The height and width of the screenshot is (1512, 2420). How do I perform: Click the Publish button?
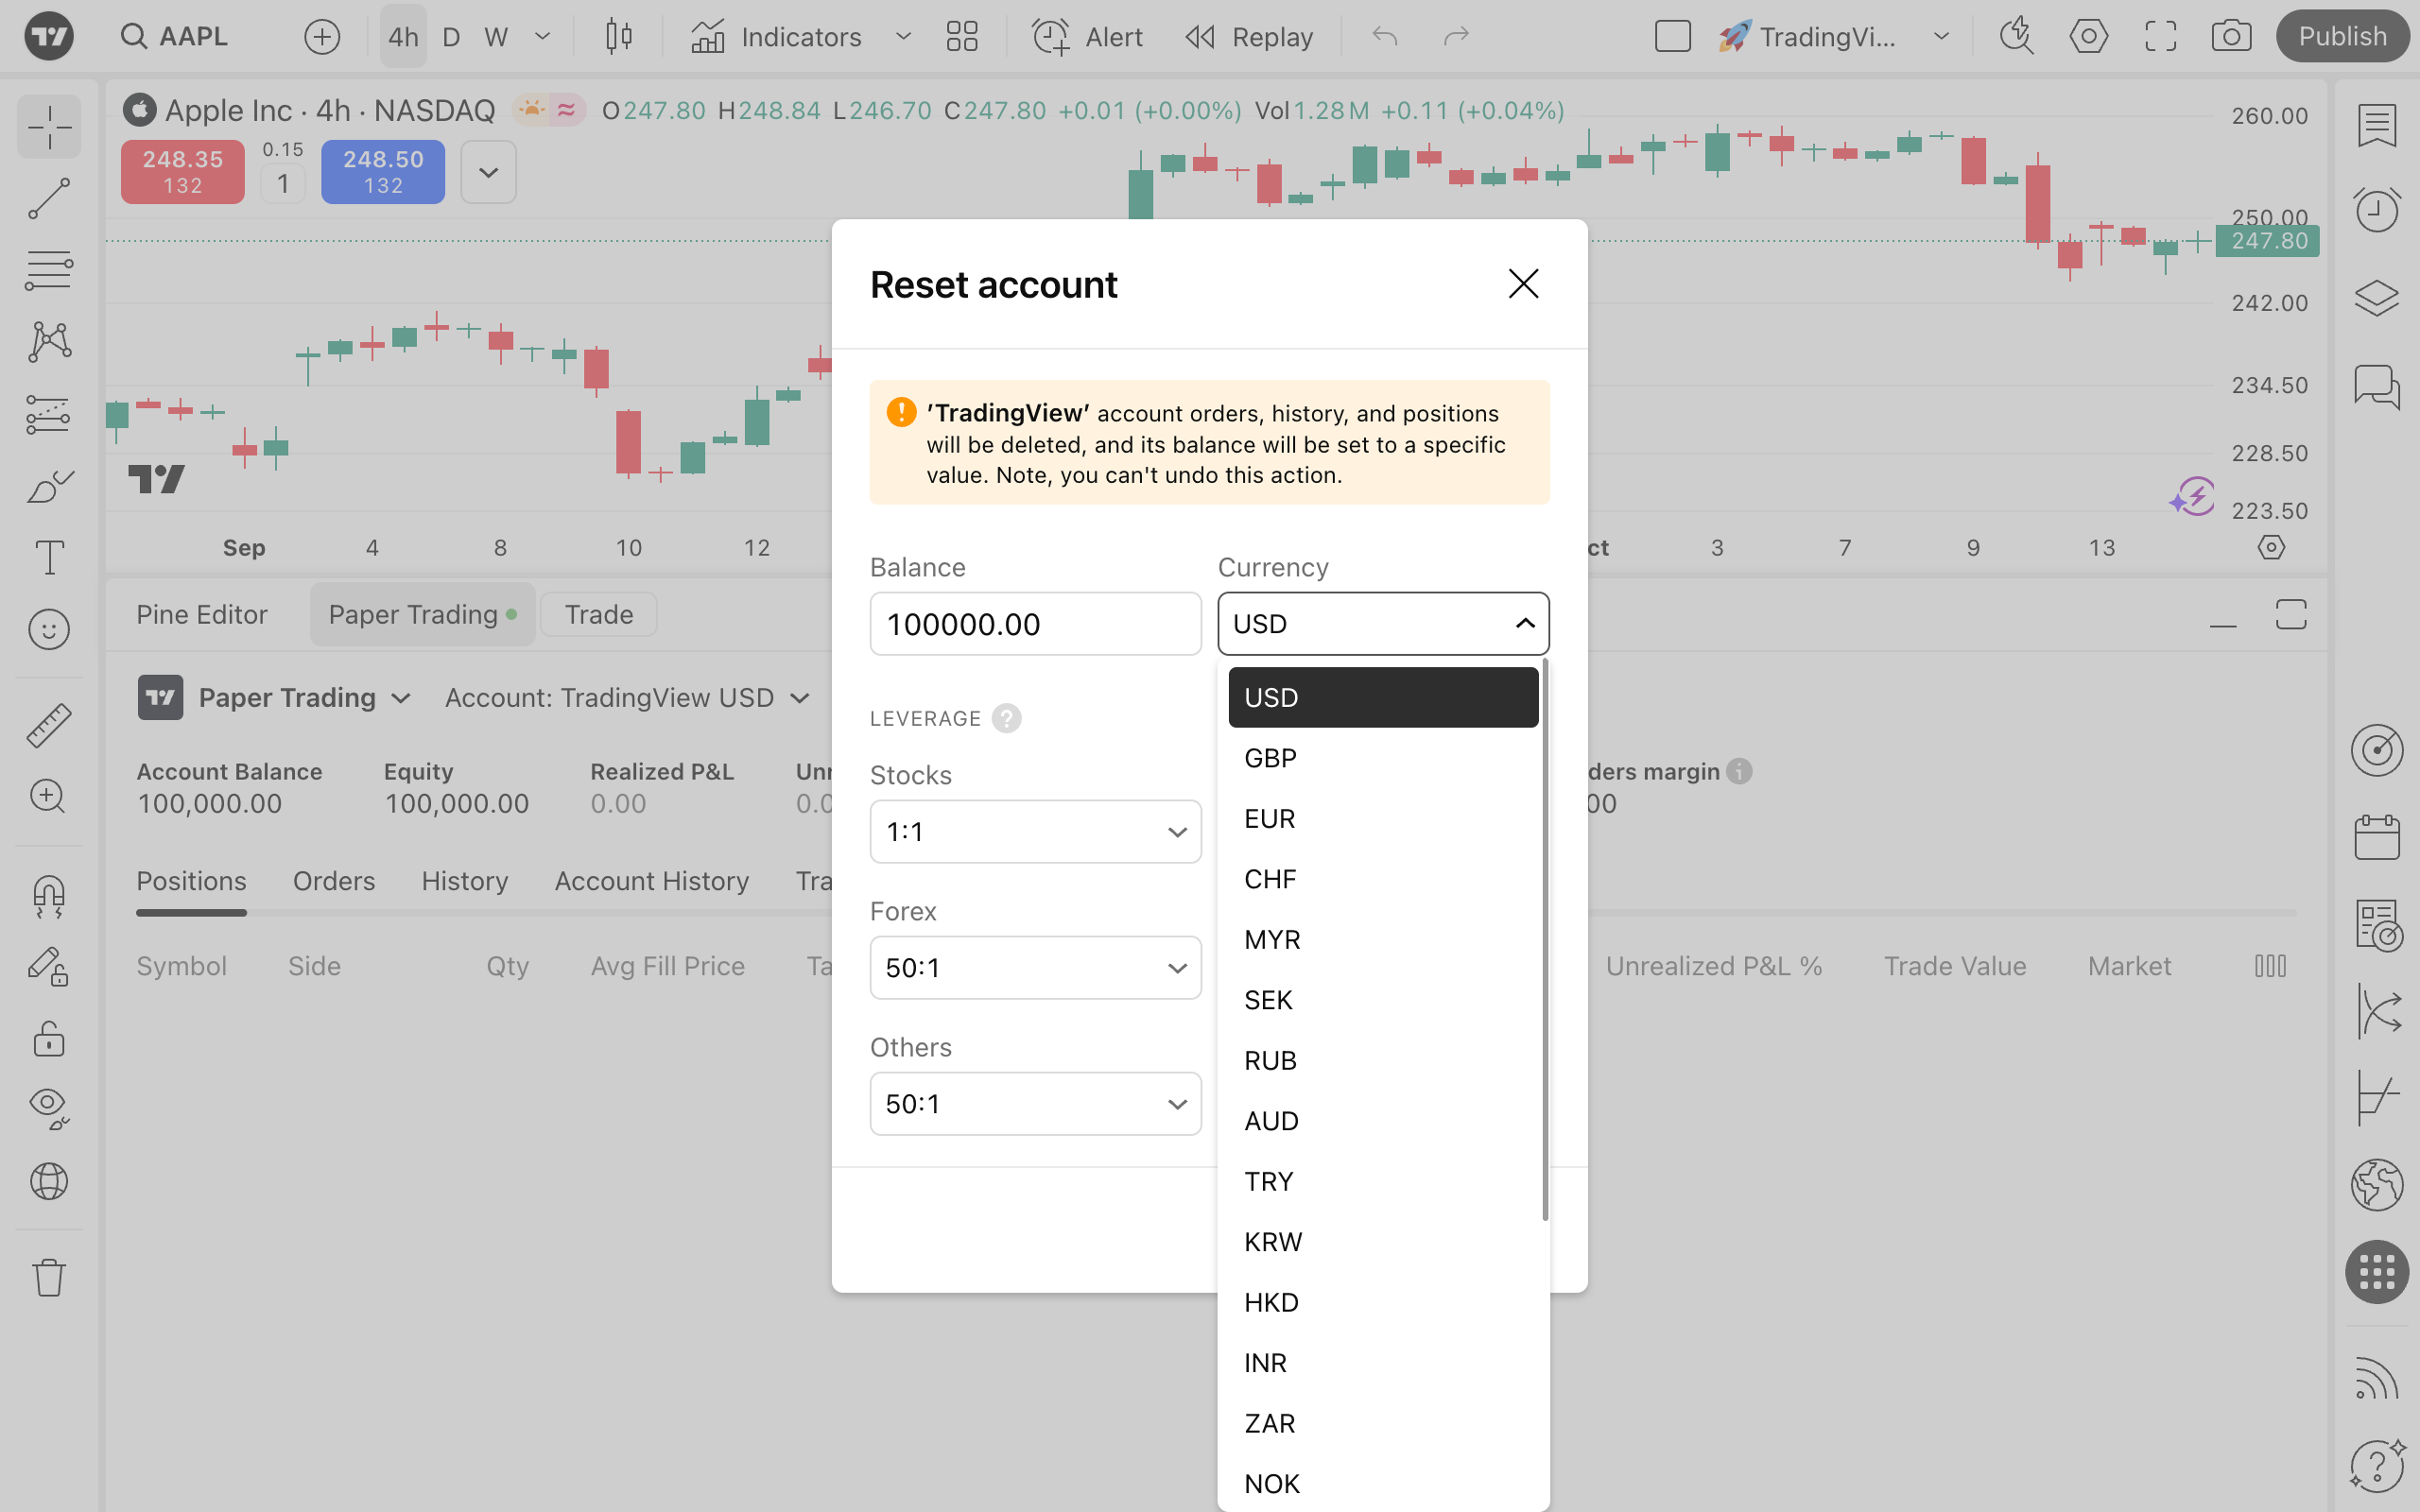coord(2341,37)
